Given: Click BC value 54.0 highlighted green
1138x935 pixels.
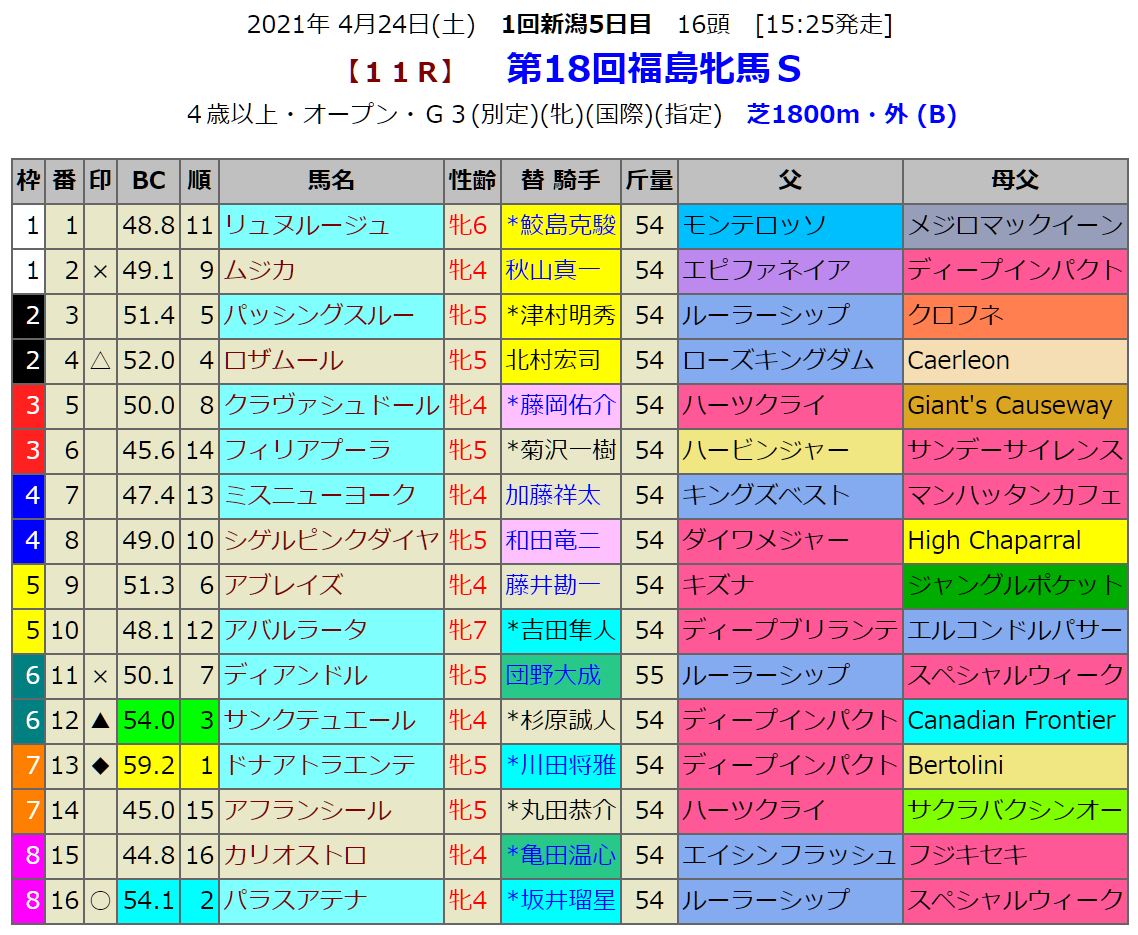Looking at the screenshot, I should coord(149,721).
